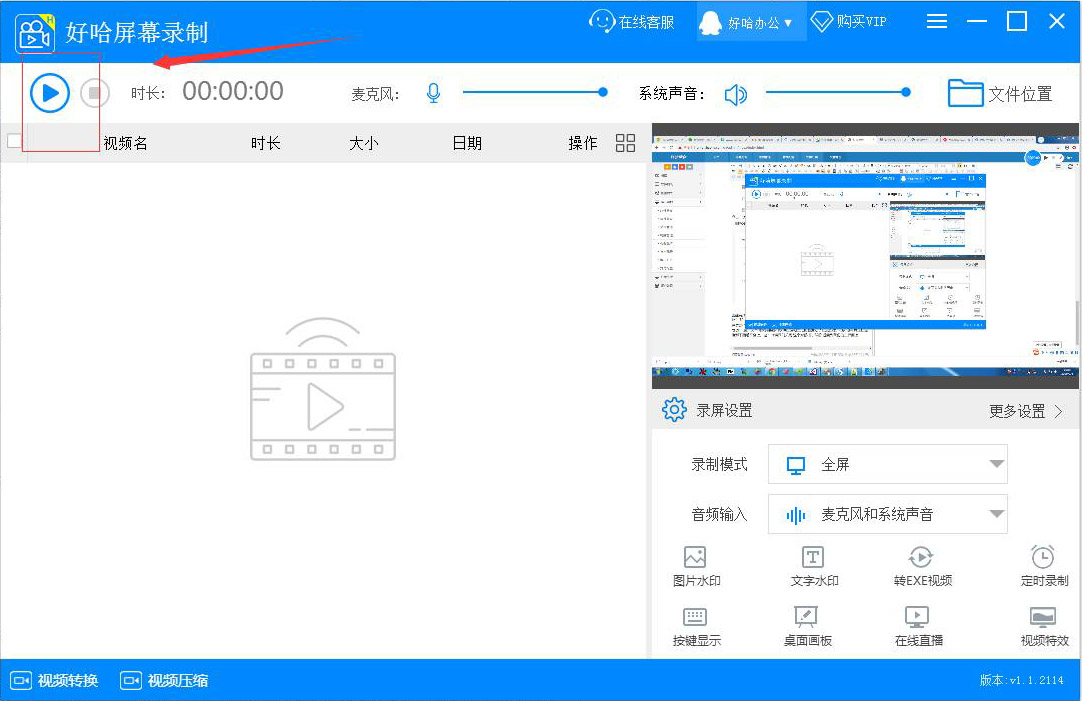This screenshot has height=701, width=1082.
Task: Open 在线直播 live streaming
Action: (x=918, y=626)
